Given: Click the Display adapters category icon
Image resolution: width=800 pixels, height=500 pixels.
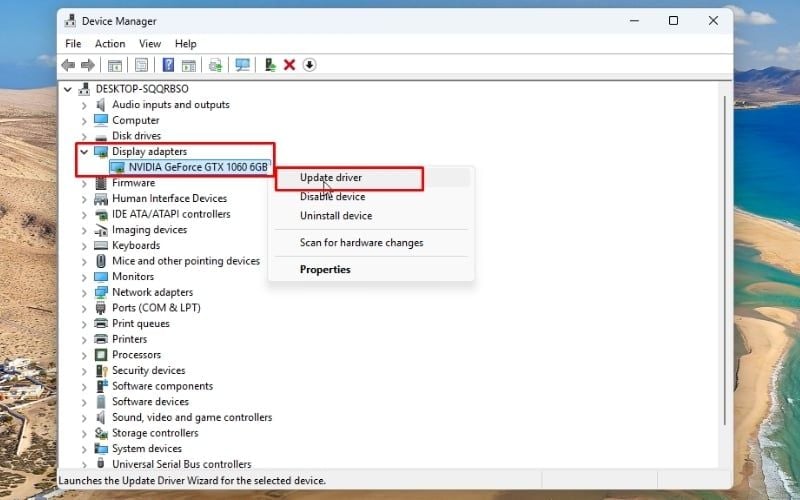Looking at the screenshot, I should point(101,152).
